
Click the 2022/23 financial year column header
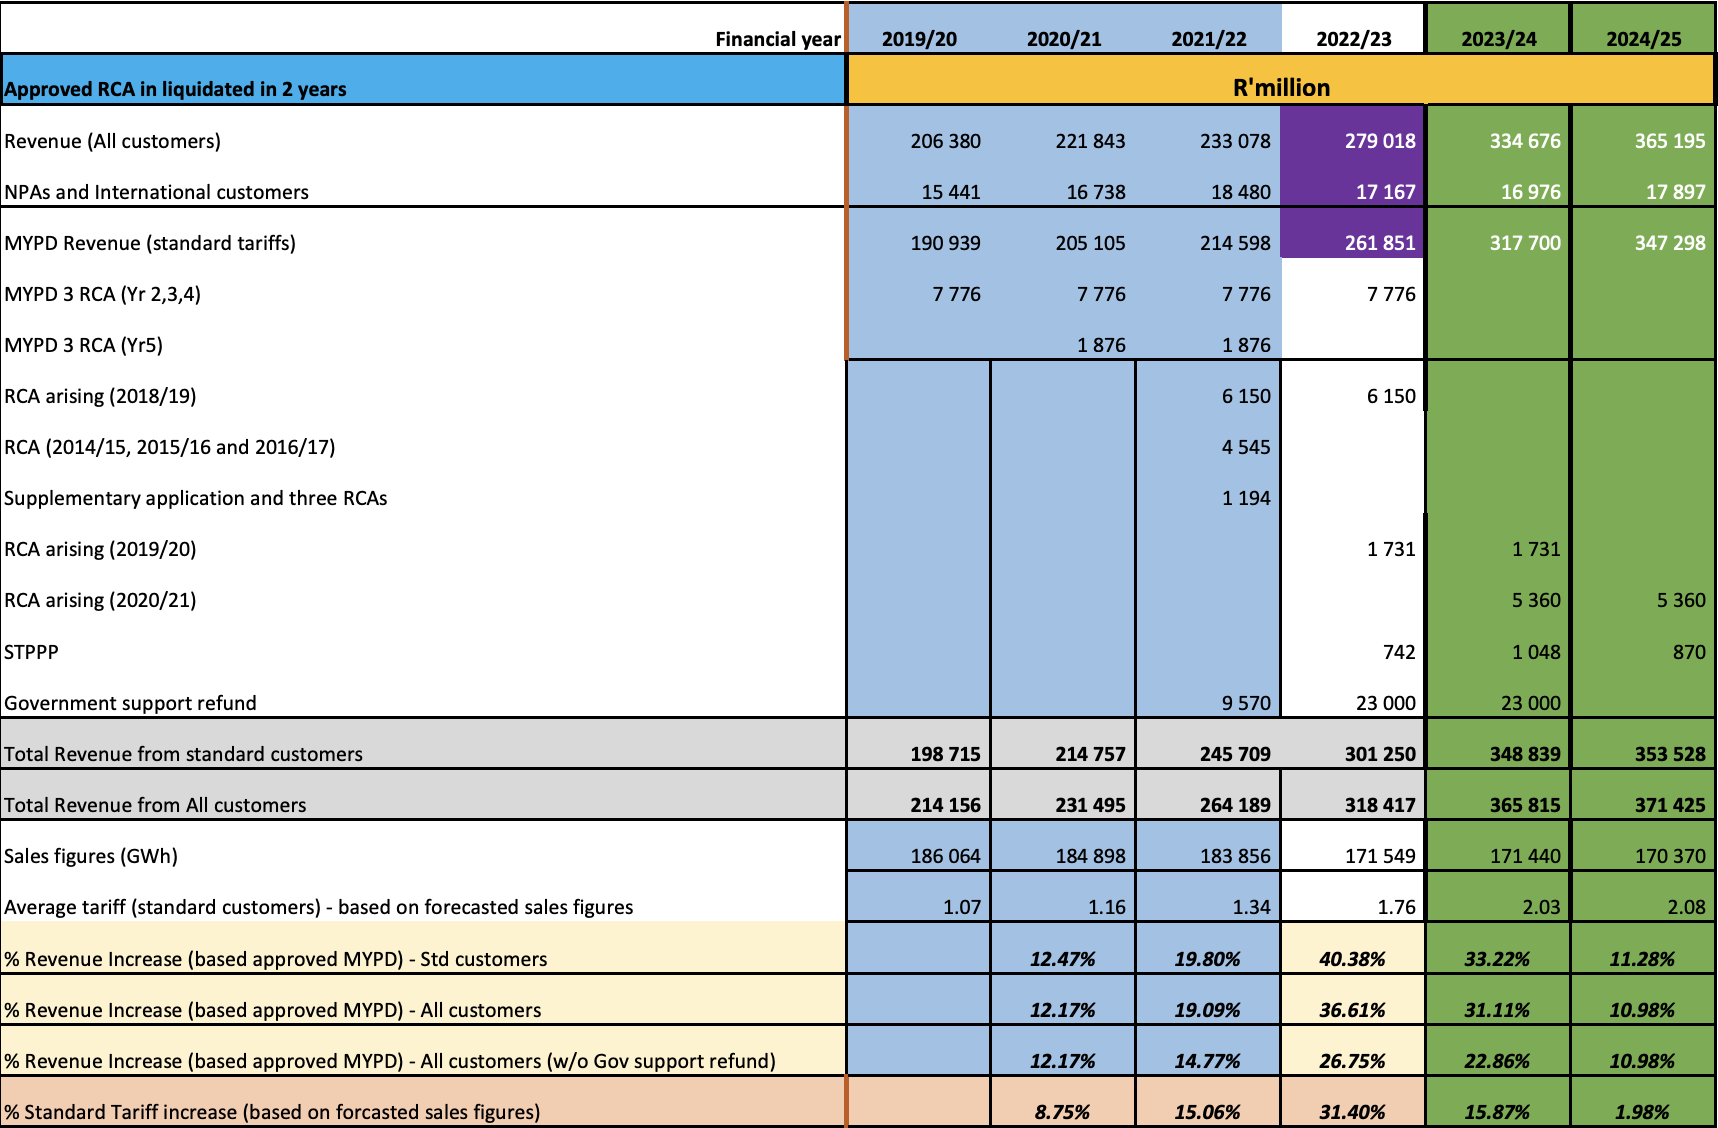tap(1353, 39)
